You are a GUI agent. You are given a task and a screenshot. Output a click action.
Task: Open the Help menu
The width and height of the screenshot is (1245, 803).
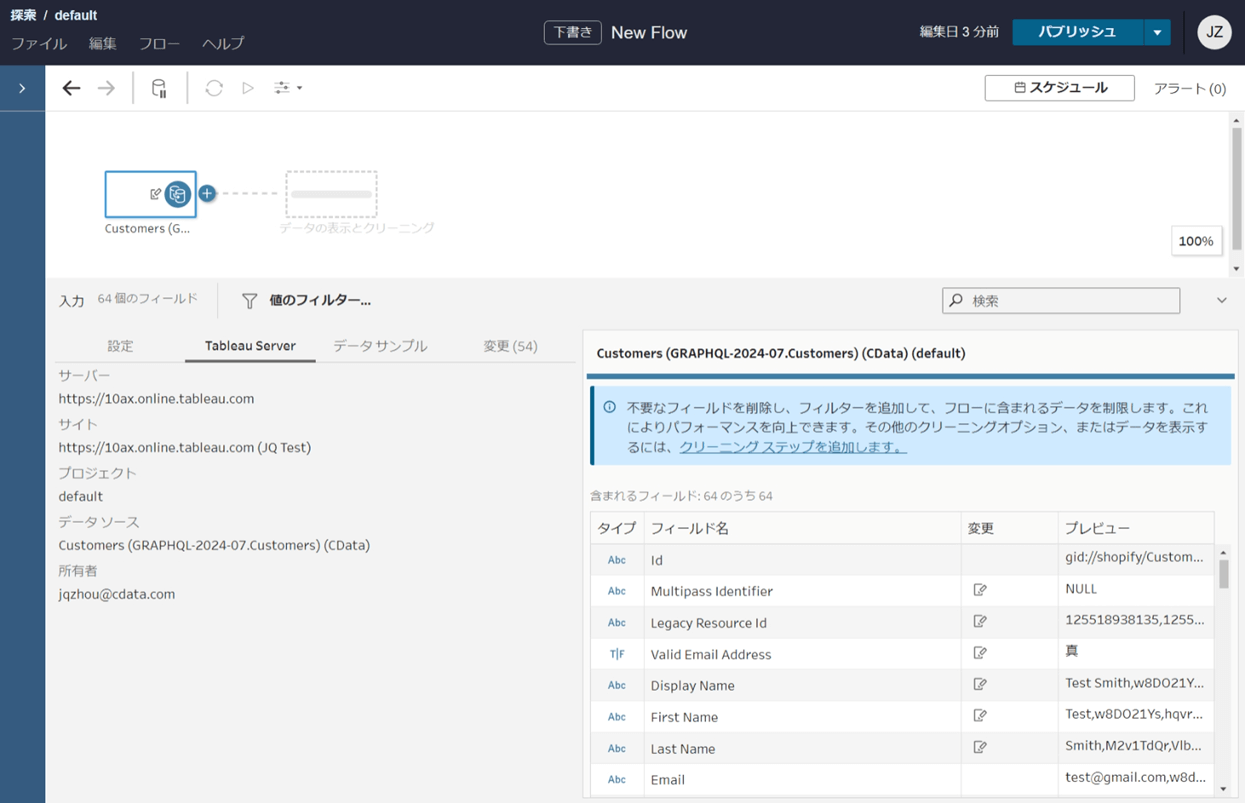(x=223, y=43)
